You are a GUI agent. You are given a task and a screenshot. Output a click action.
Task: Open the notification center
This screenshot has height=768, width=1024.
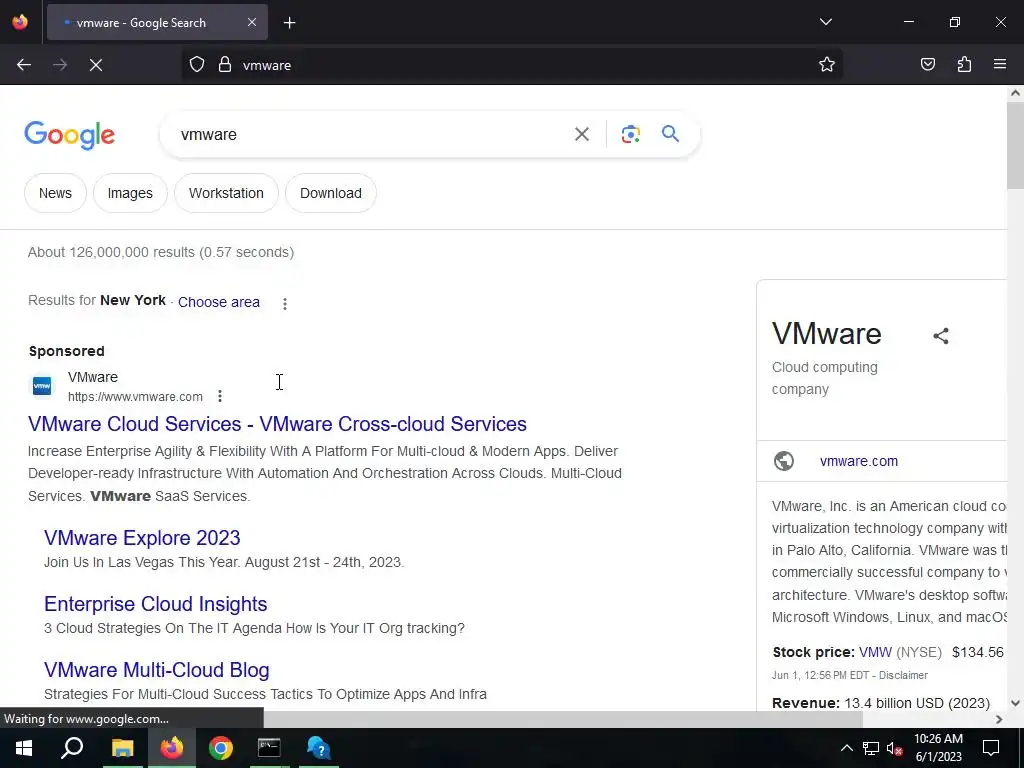point(991,748)
